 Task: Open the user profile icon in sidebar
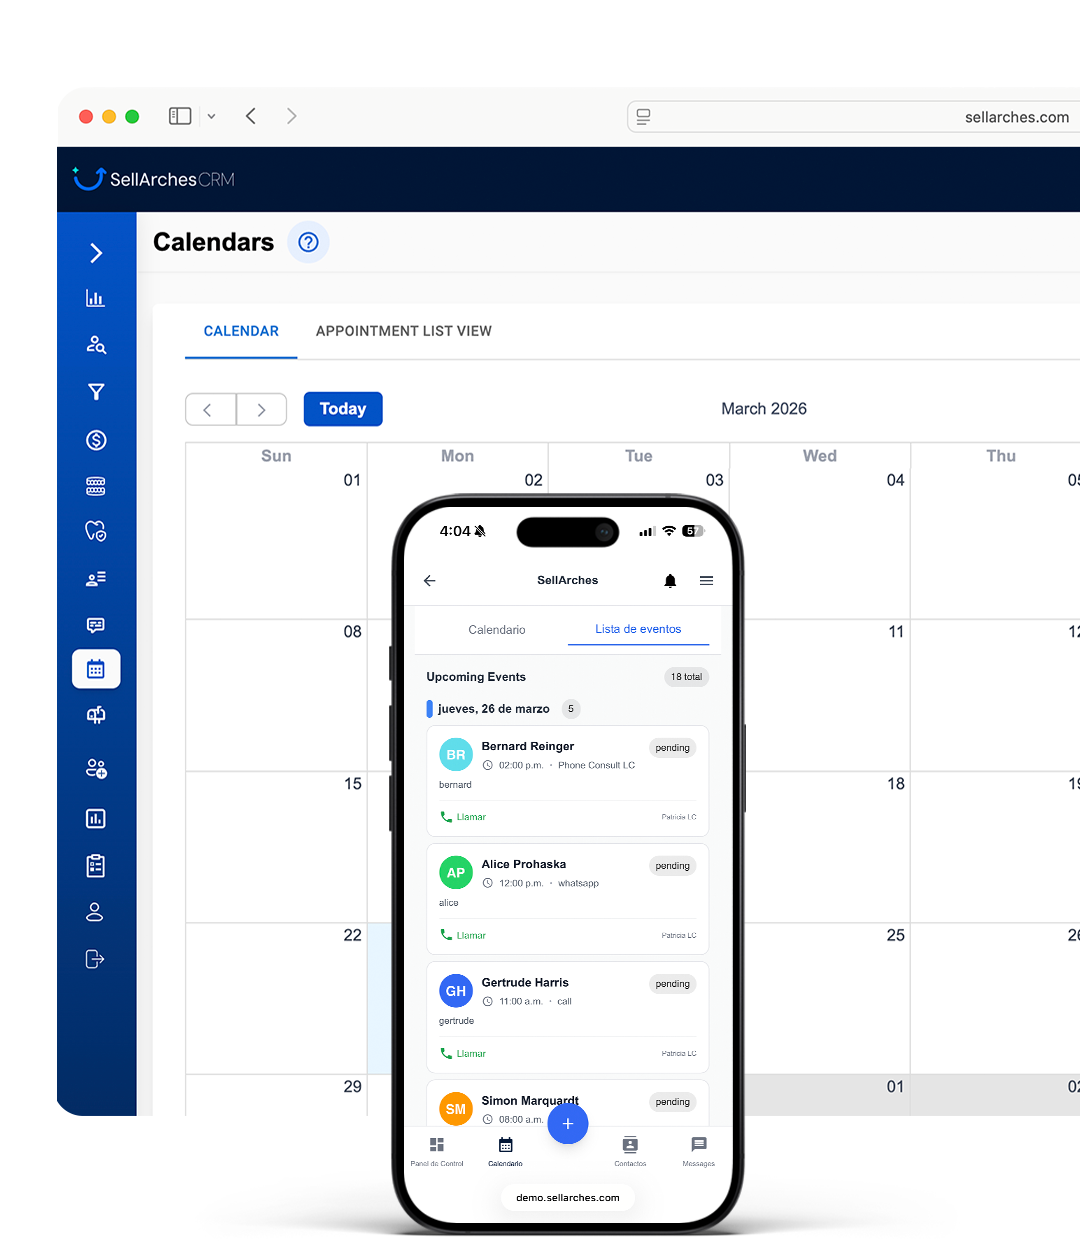point(95,912)
